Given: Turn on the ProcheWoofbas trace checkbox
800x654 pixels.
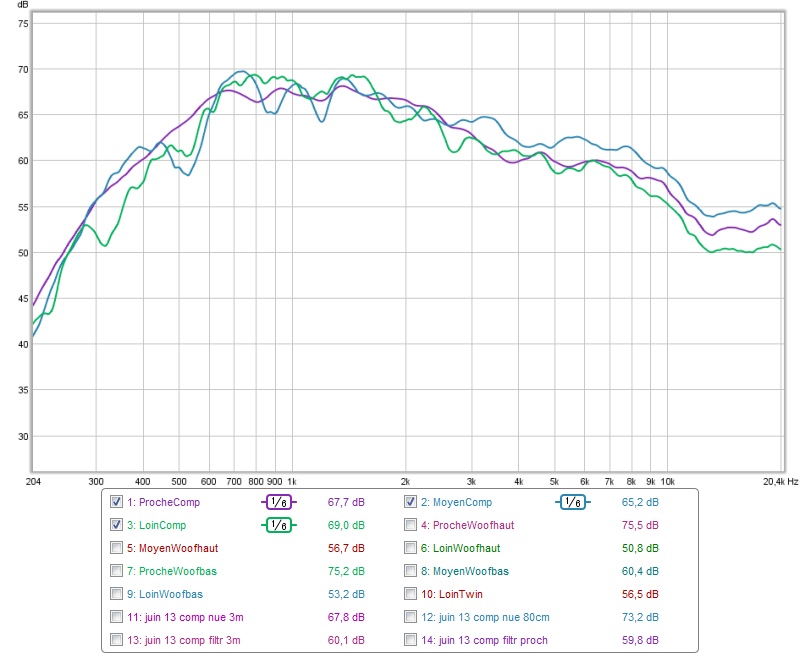Looking at the screenshot, I should pos(117,571).
